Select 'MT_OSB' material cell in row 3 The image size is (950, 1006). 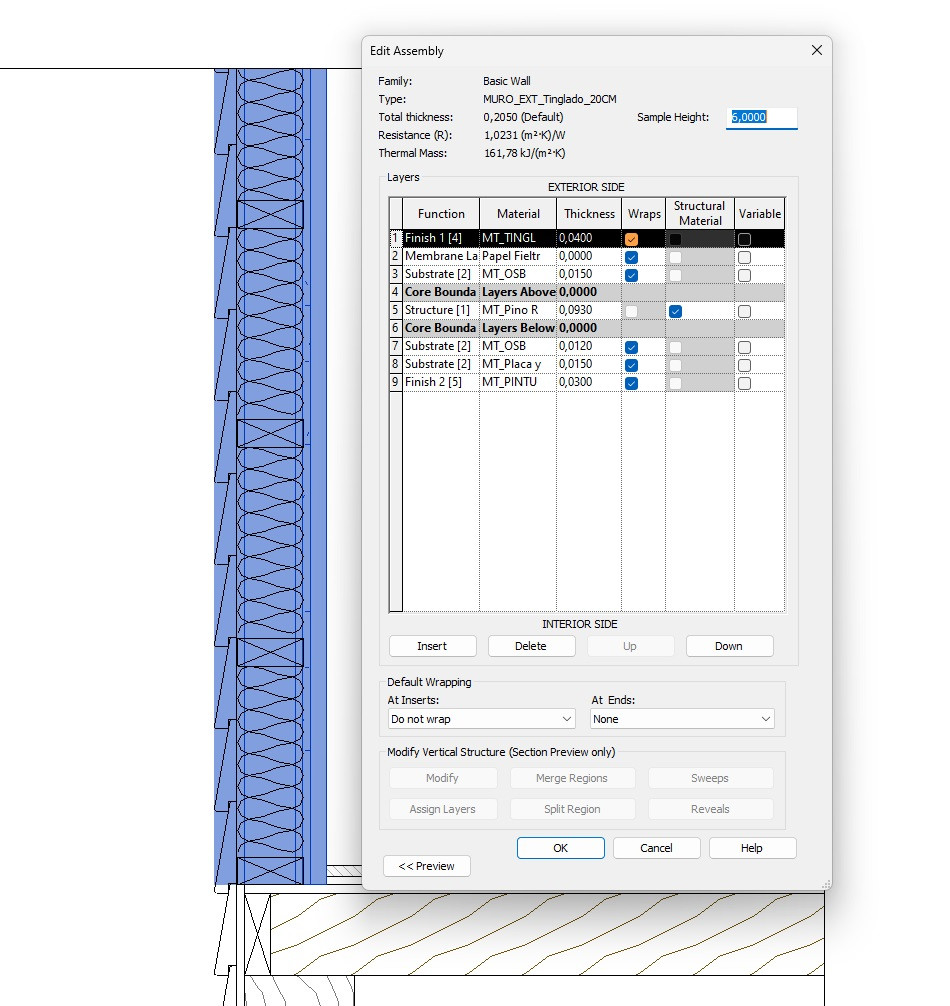click(518, 274)
